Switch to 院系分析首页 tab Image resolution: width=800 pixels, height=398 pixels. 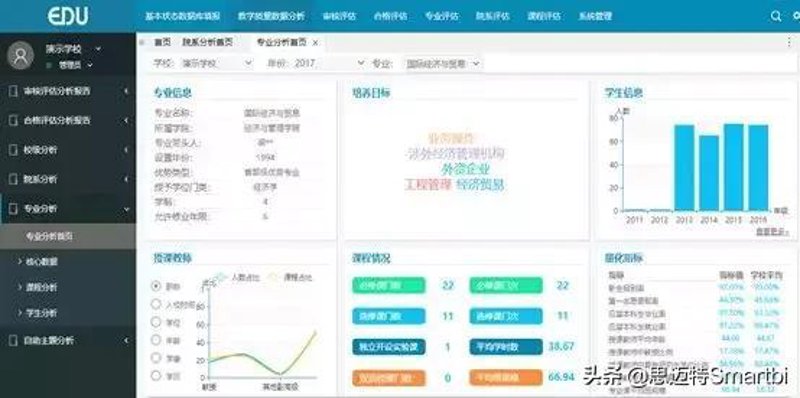[x=208, y=42]
